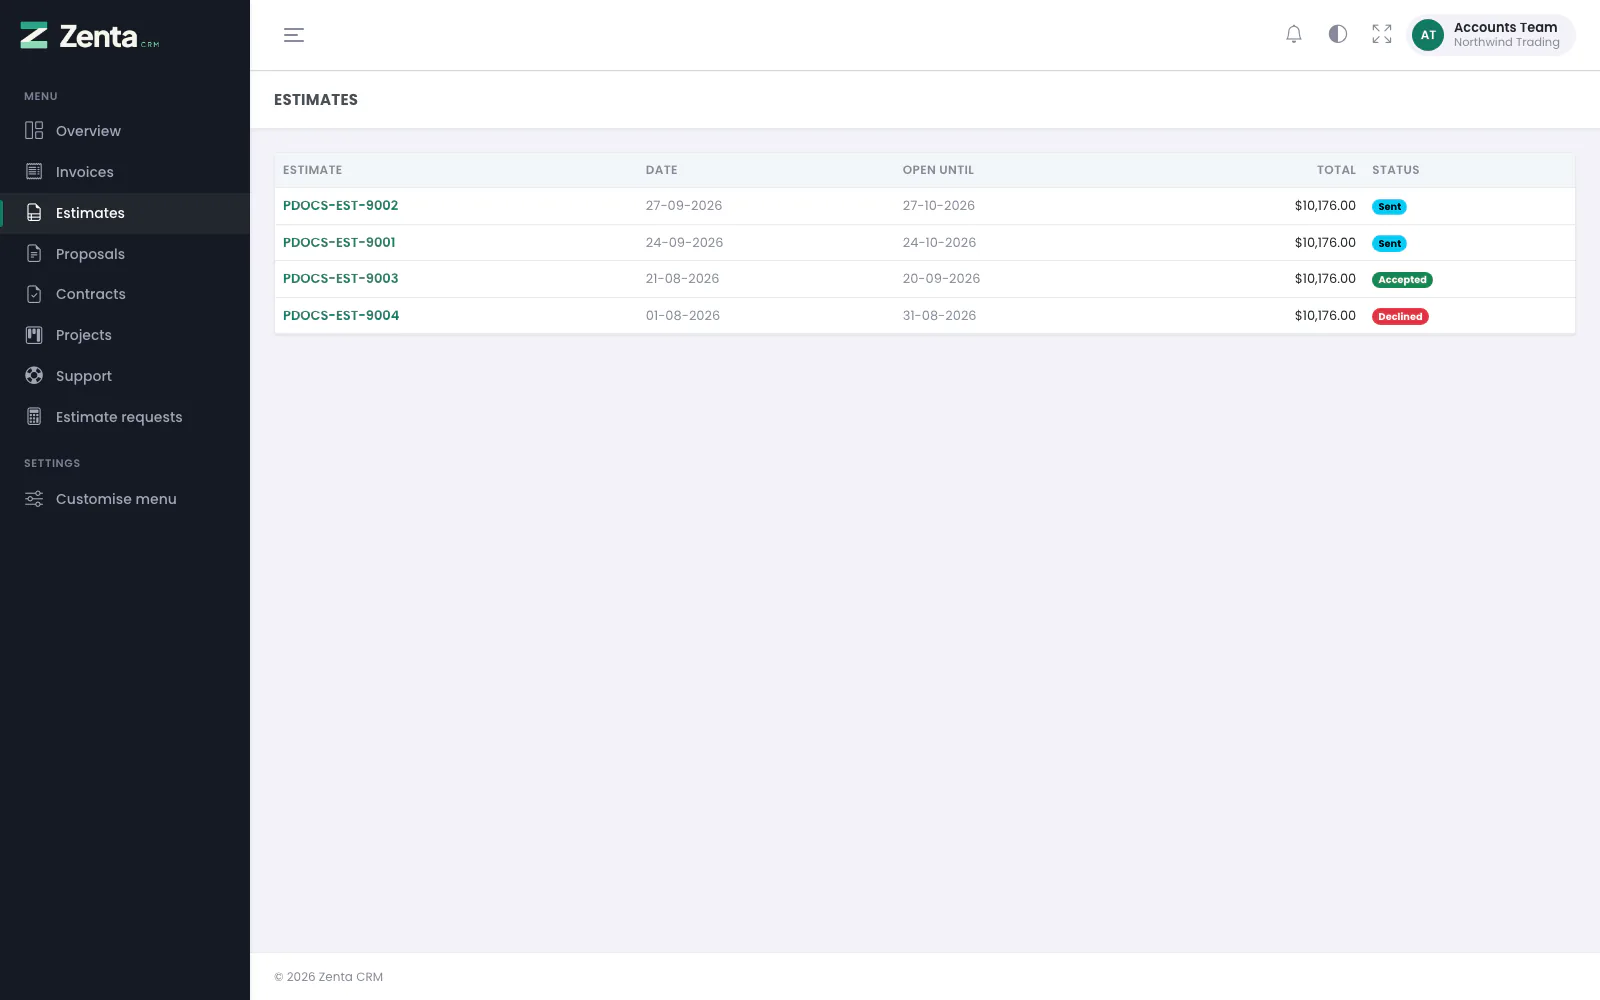
Task: Click the Proposals sidebar icon
Action: click(x=34, y=254)
